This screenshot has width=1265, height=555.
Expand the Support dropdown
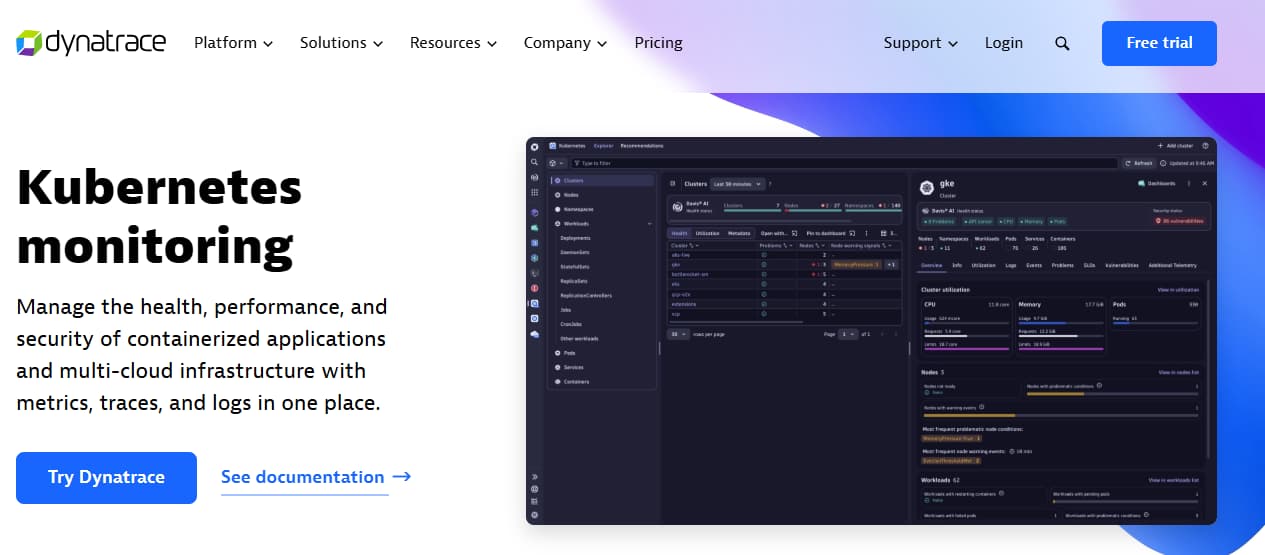[x=921, y=43]
